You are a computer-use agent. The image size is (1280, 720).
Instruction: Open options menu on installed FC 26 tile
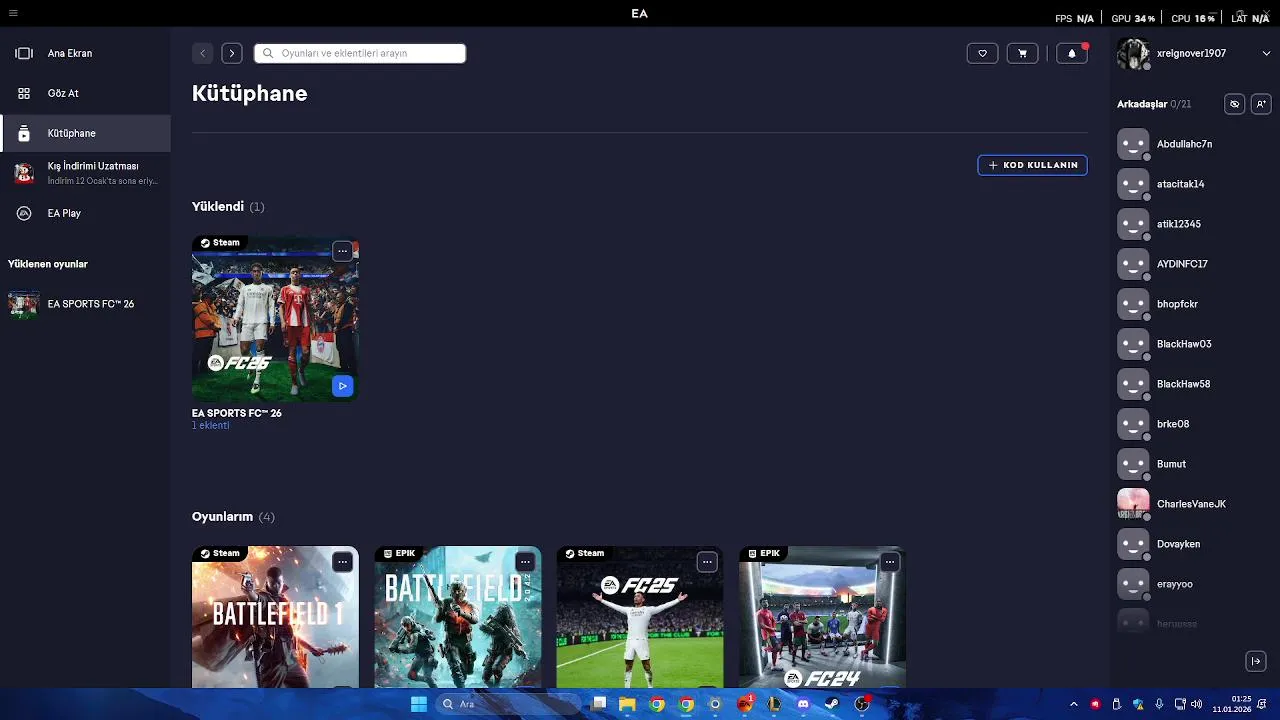tap(342, 251)
